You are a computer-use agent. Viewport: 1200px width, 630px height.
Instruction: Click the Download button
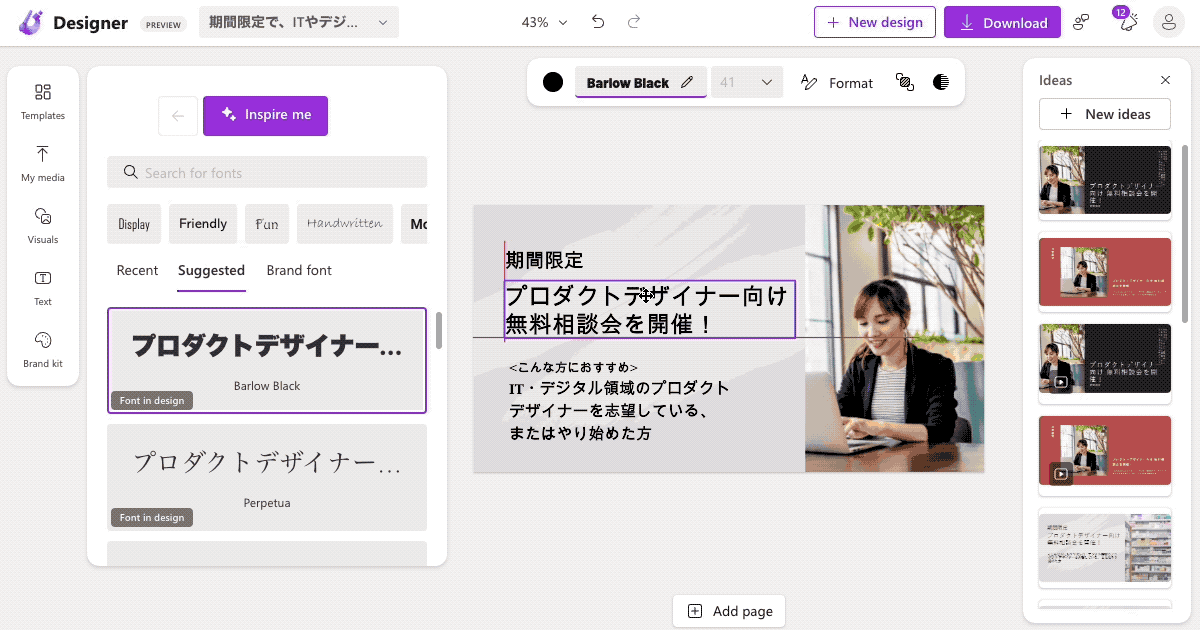click(x=1002, y=21)
